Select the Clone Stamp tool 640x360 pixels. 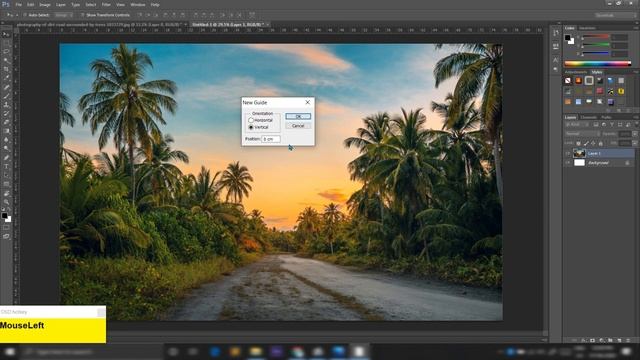point(6,104)
